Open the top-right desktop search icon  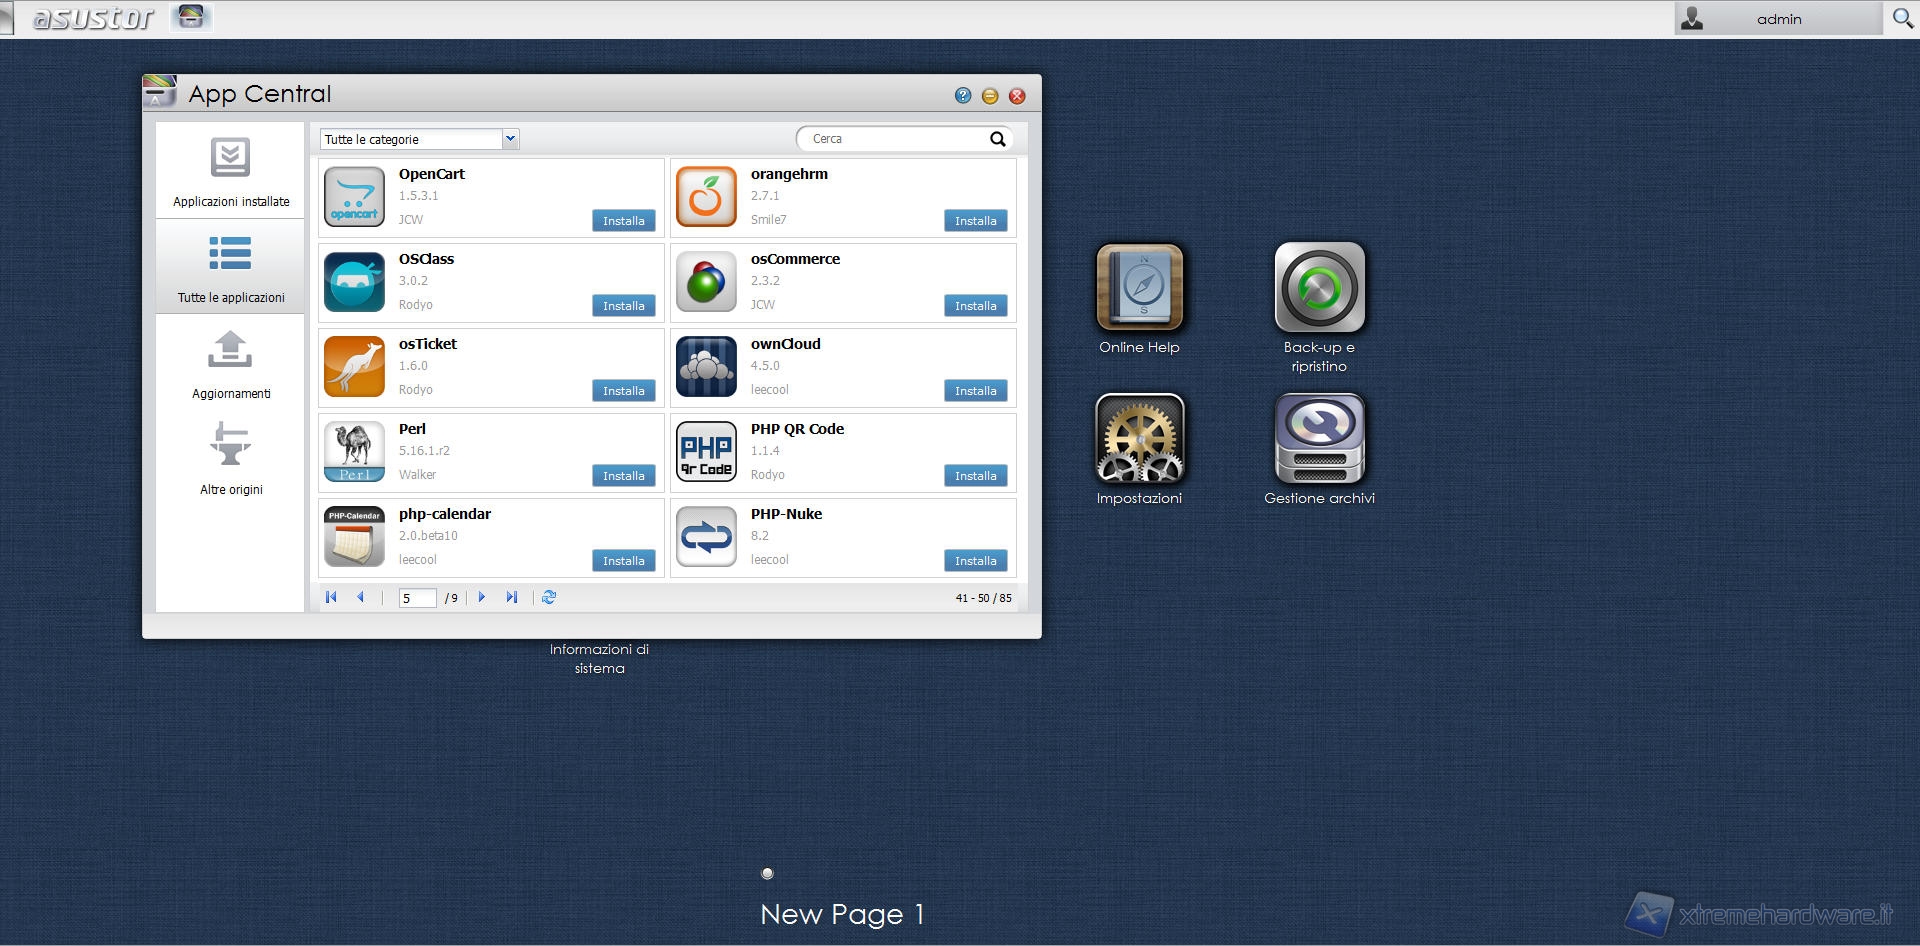point(1902,18)
